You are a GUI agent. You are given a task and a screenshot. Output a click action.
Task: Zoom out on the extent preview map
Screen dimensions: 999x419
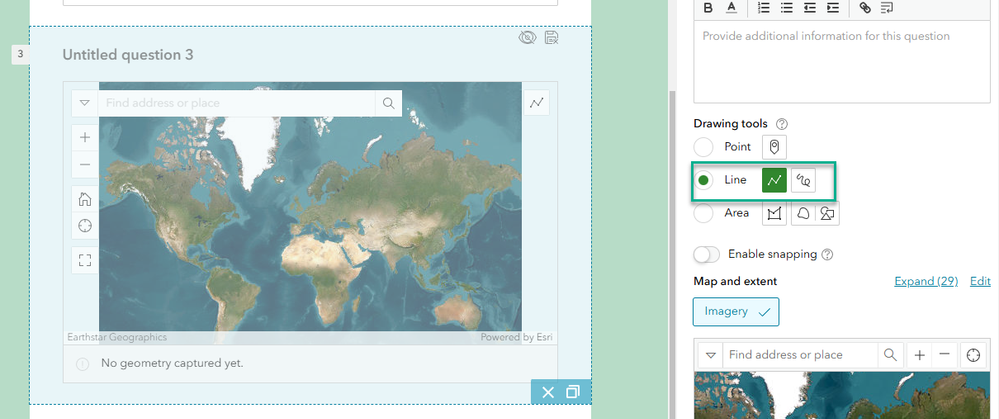[945, 355]
